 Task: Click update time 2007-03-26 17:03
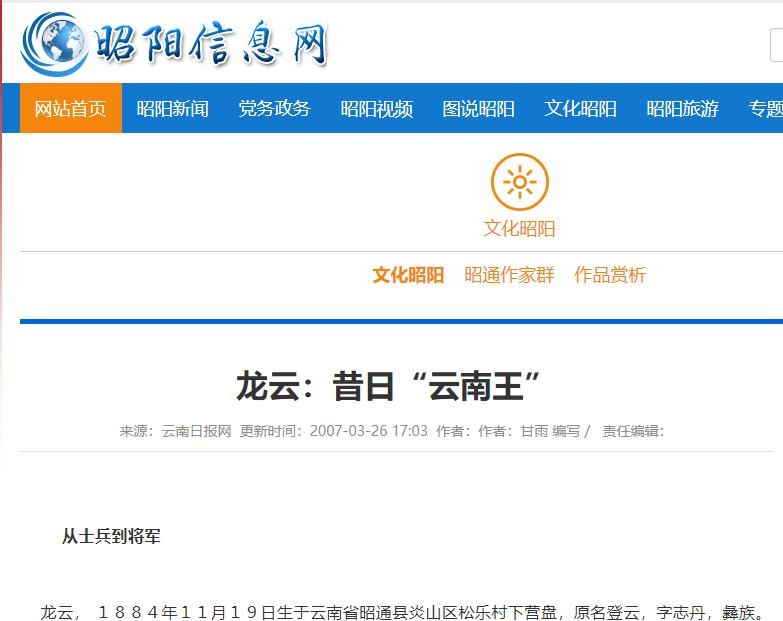point(369,431)
